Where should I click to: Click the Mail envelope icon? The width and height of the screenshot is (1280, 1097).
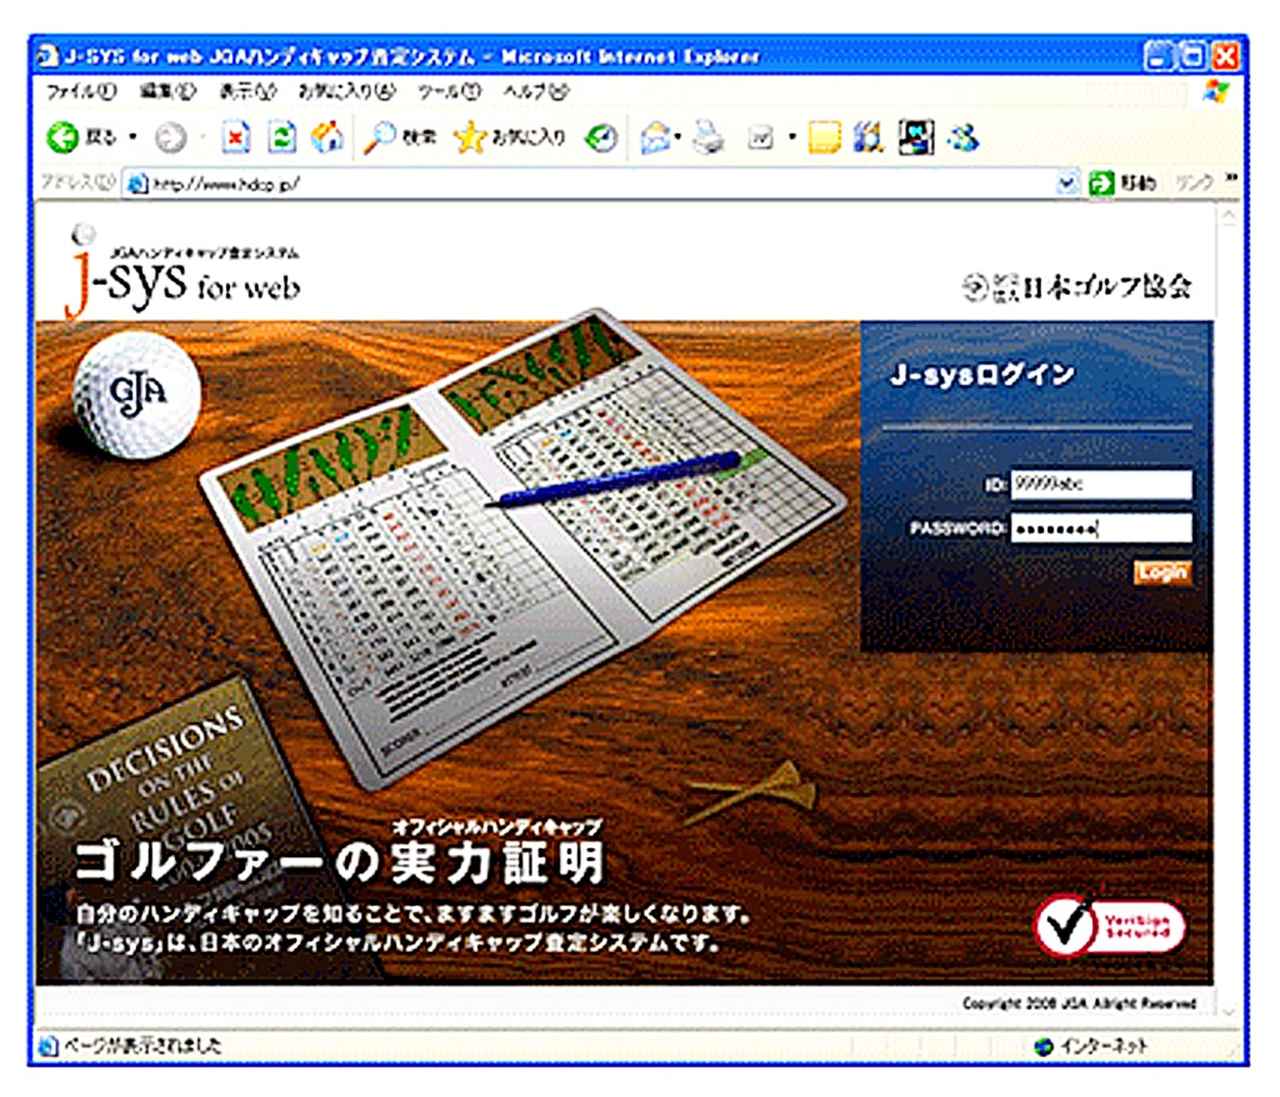(654, 138)
